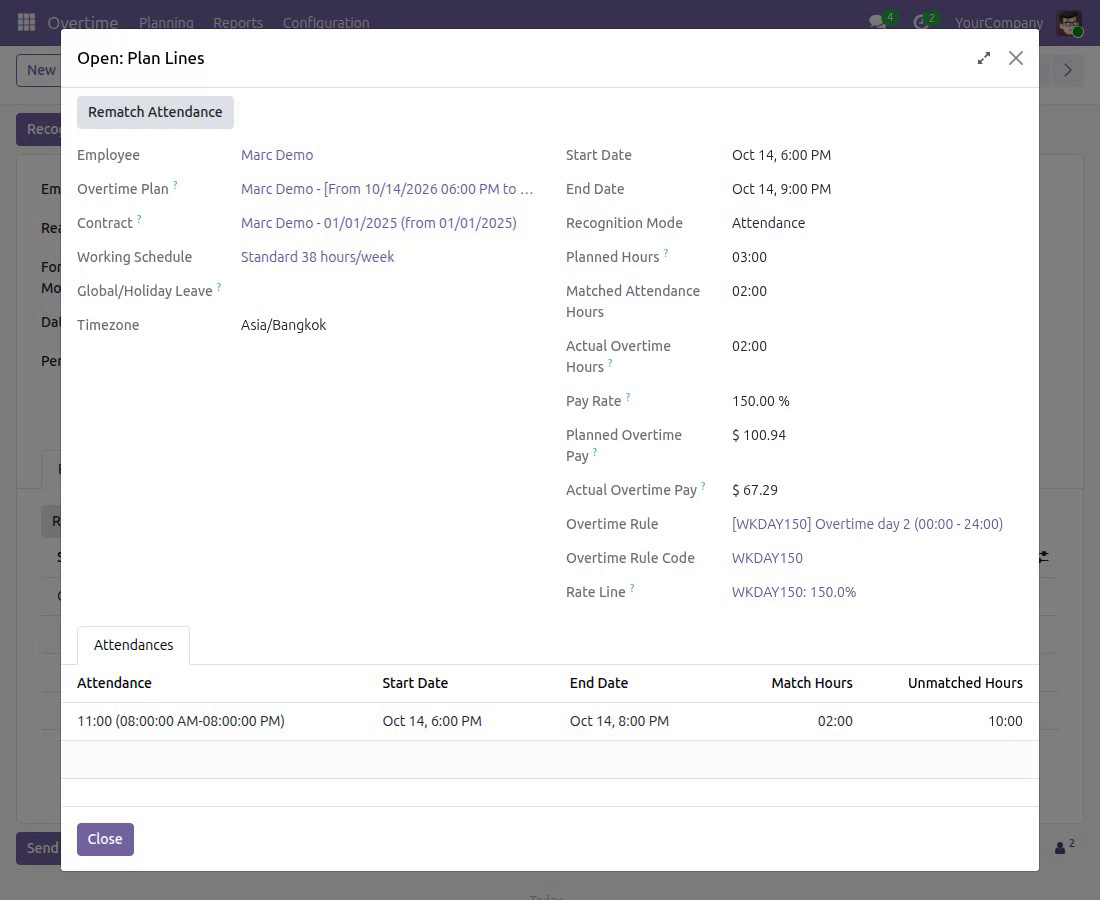The image size is (1100, 900).
Task: Open the Reports menu
Action: (x=238, y=22)
